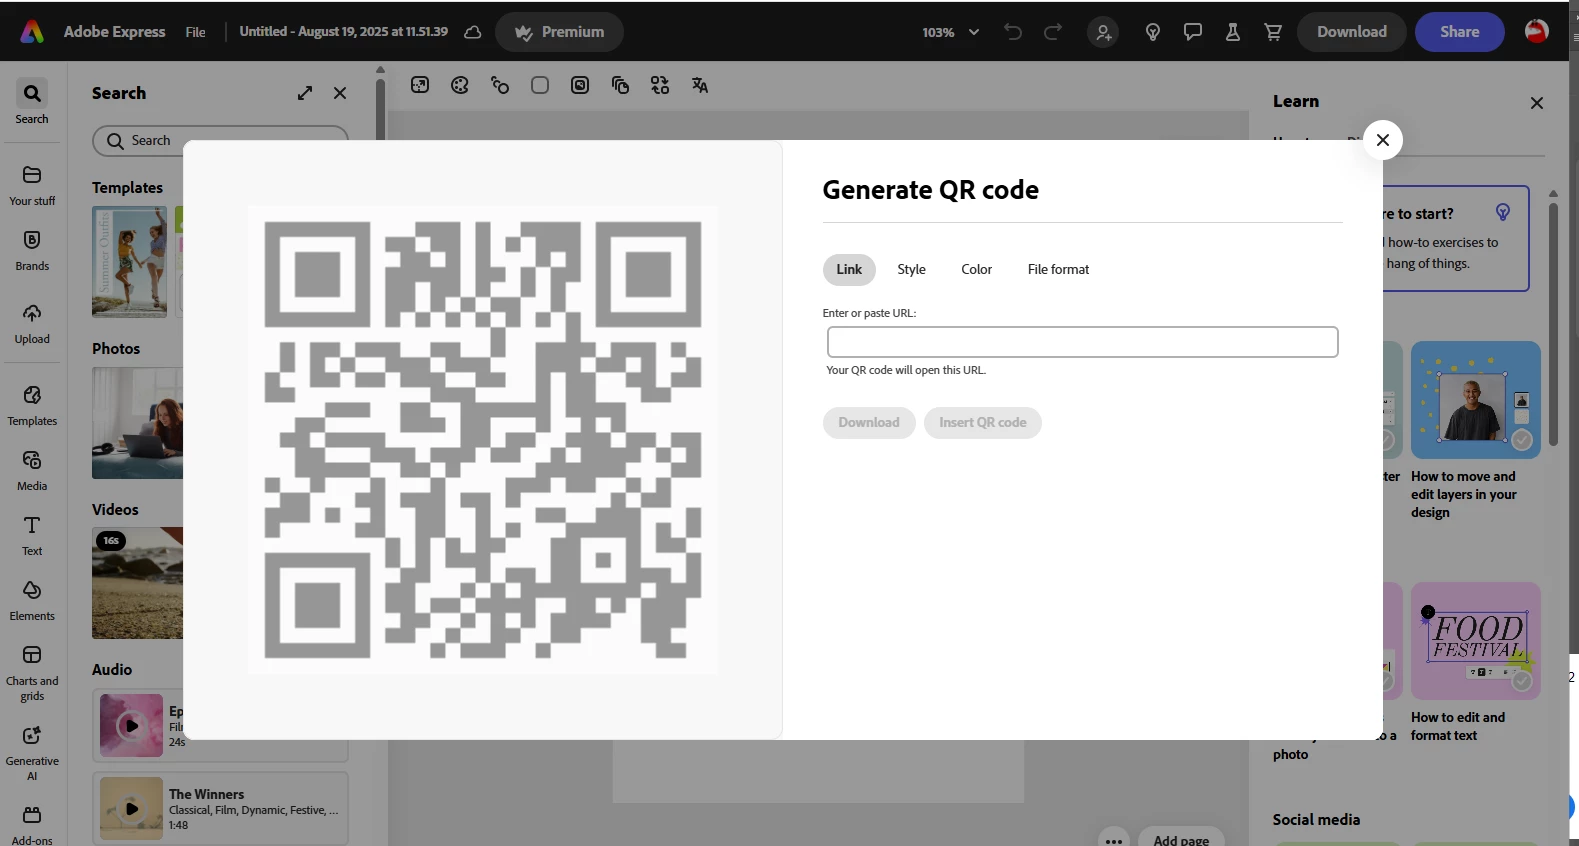Click the document title Untitled
This screenshot has height=846, width=1579.
click(x=344, y=32)
